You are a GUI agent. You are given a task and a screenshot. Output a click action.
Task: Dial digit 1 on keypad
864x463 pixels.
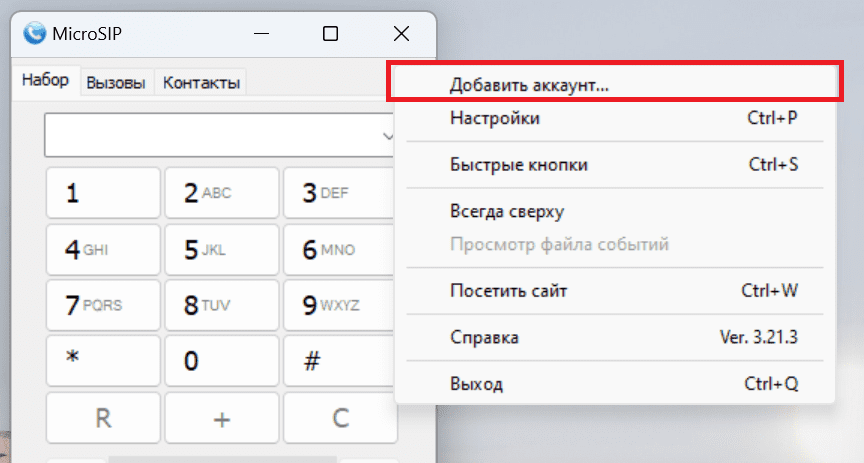point(103,193)
